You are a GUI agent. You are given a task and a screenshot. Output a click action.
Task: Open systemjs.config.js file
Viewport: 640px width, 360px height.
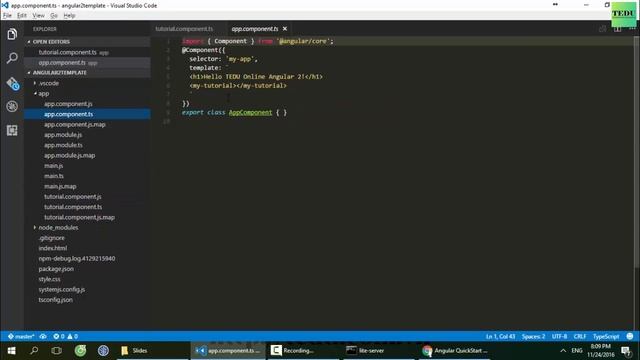(62, 289)
